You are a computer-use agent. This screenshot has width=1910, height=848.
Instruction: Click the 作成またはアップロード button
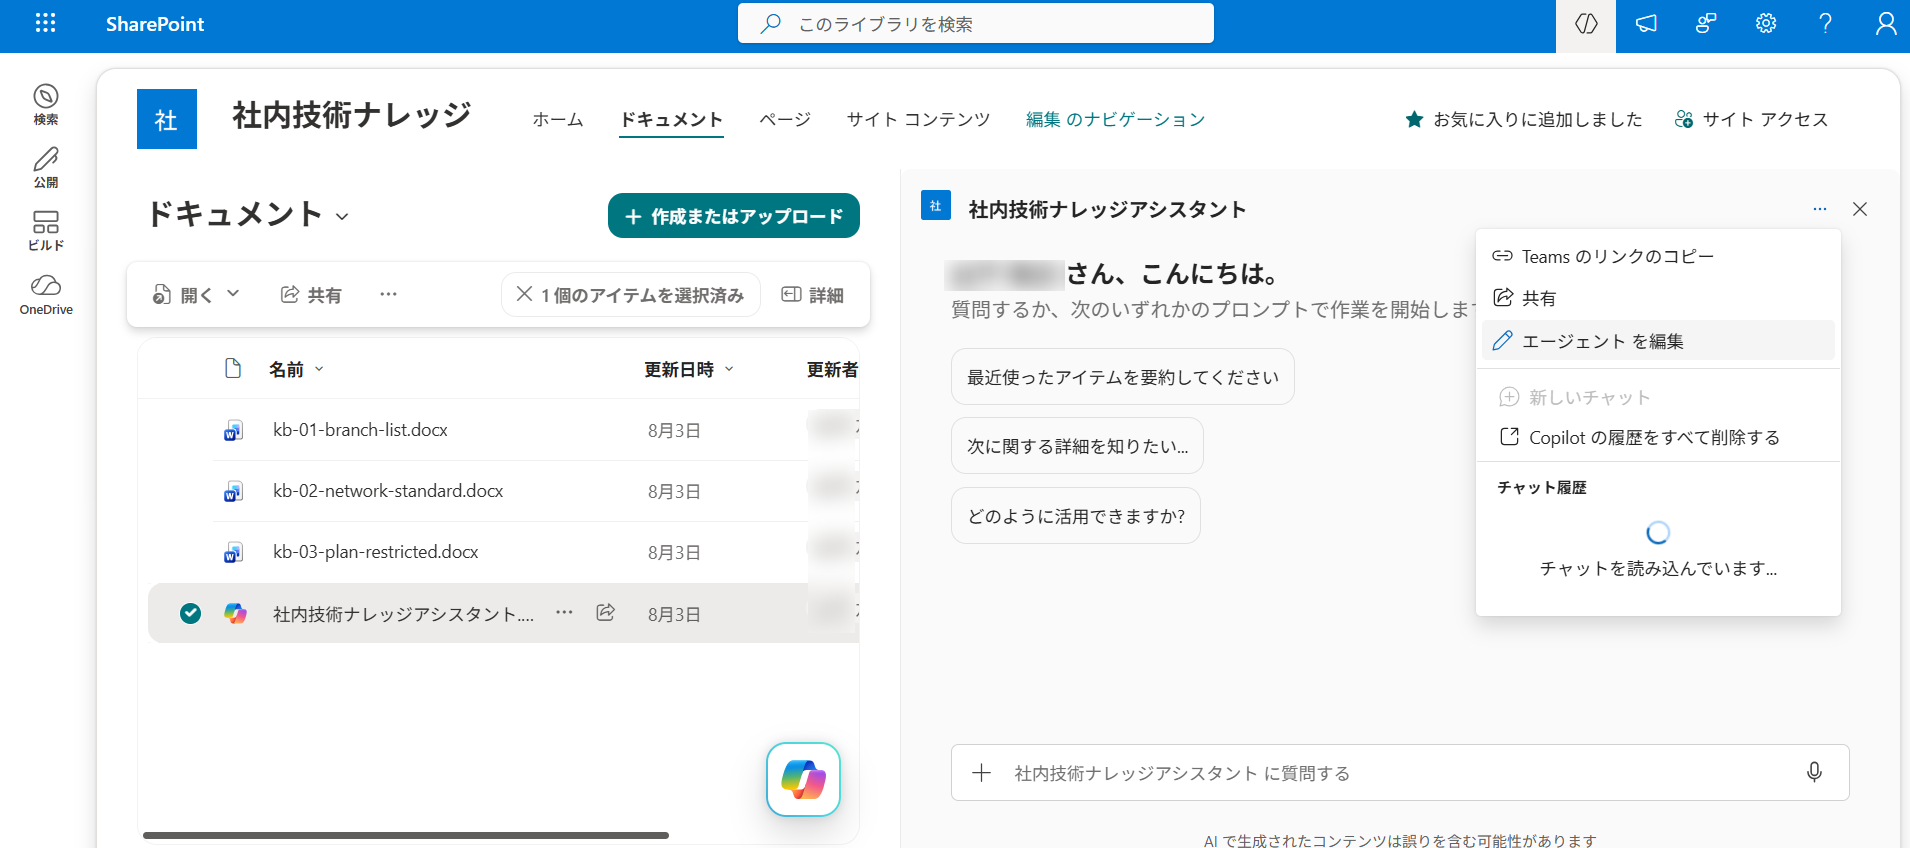[x=734, y=216]
